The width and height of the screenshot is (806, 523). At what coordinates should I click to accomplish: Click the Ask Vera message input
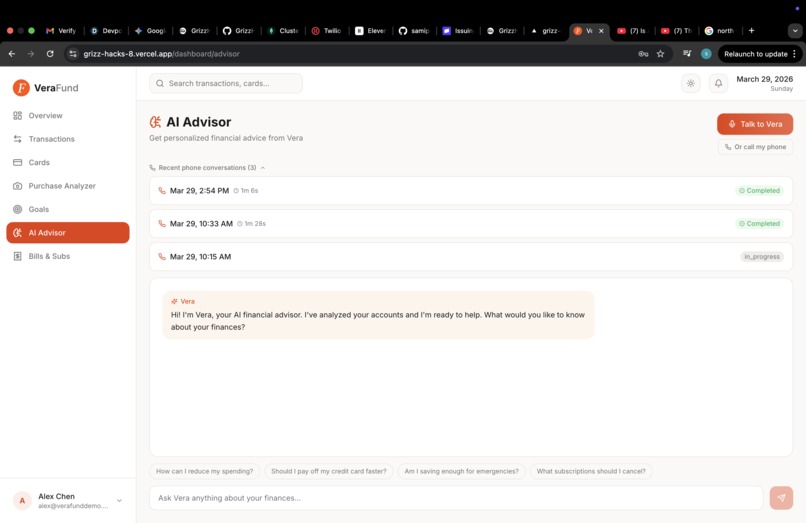pos(456,498)
